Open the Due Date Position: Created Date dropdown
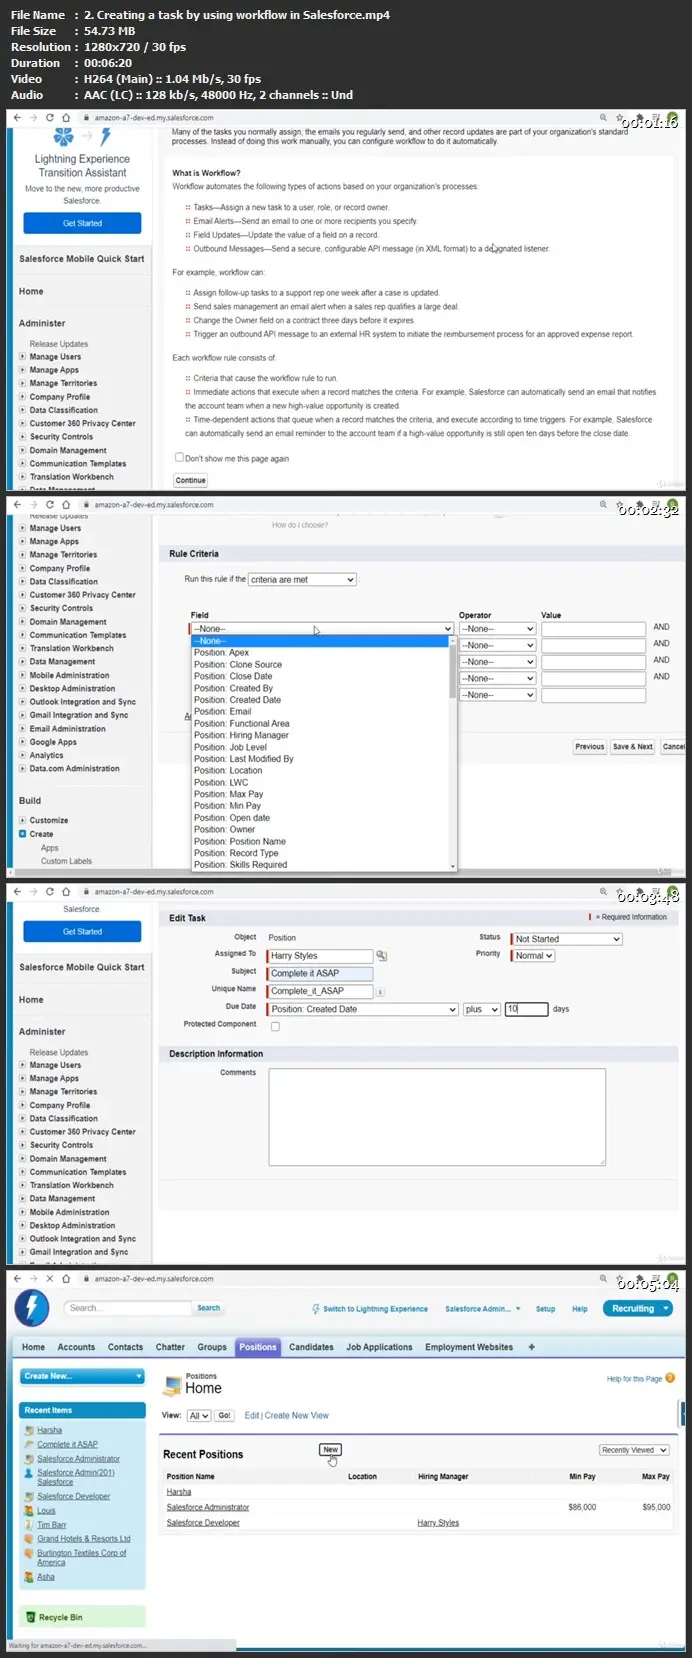 pyautogui.click(x=363, y=1010)
